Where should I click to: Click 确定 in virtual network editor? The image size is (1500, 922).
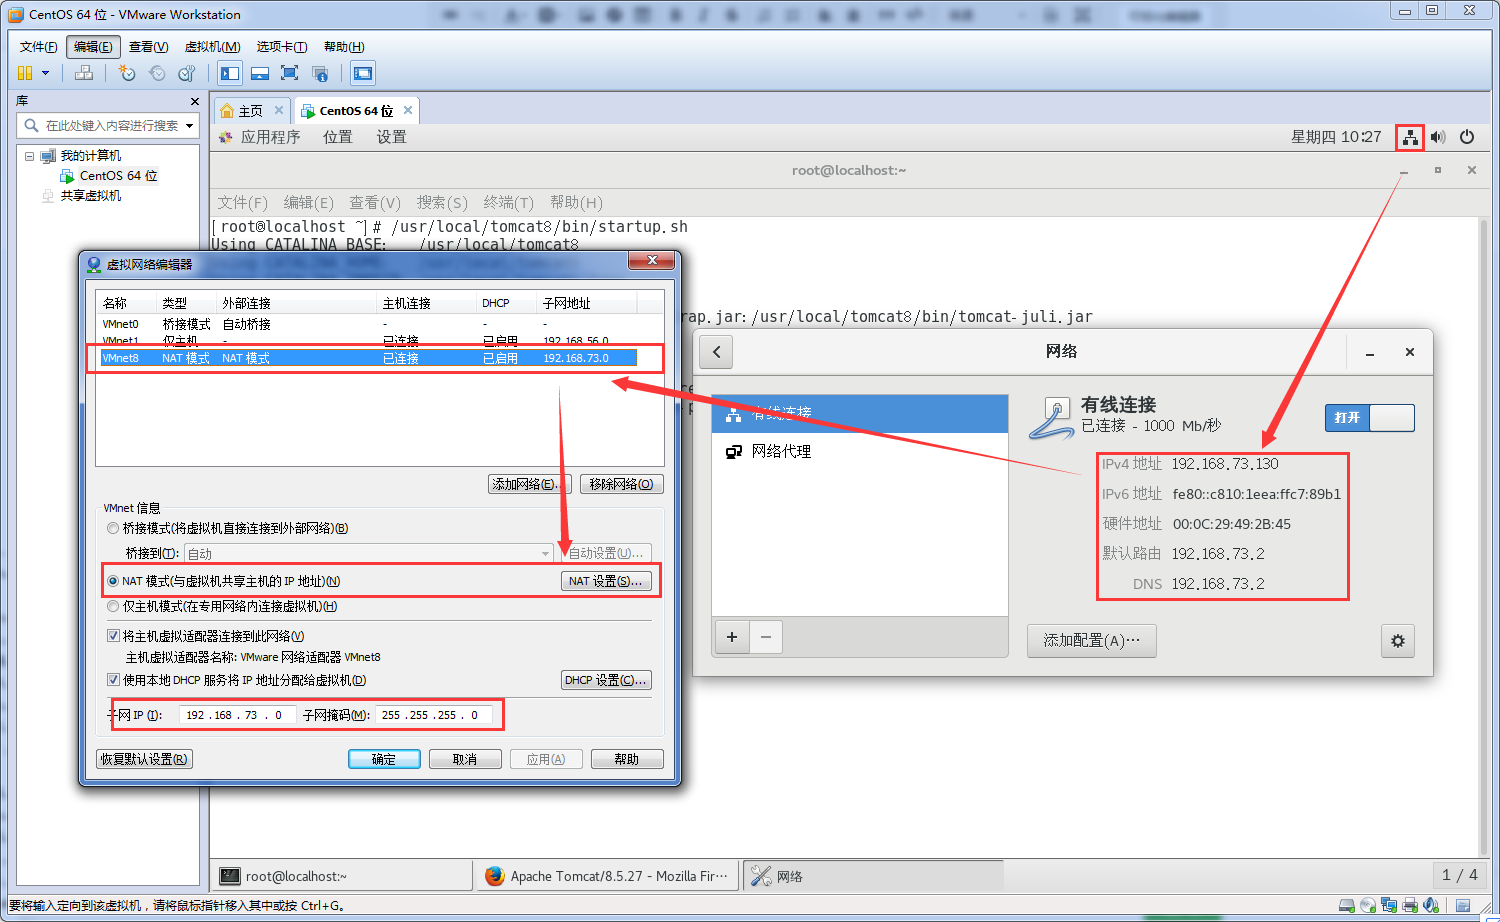[384, 759]
